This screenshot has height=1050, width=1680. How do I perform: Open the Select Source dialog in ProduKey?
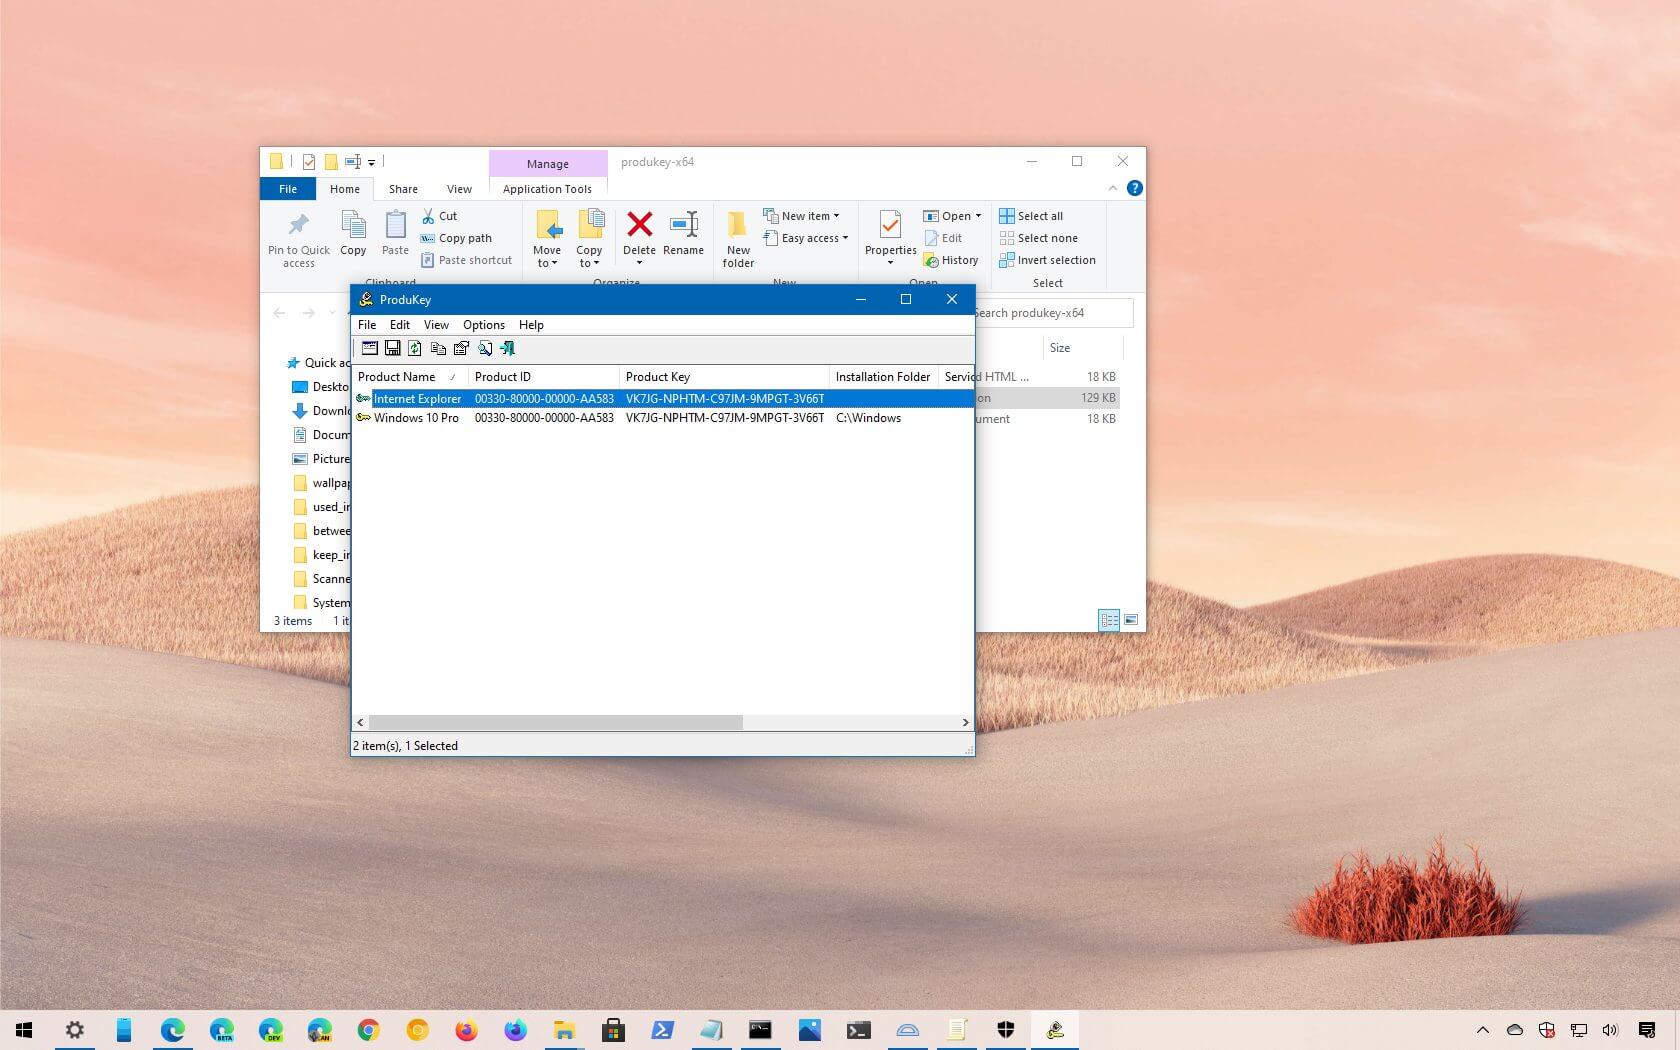pyautogui.click(x=369, y=348)
